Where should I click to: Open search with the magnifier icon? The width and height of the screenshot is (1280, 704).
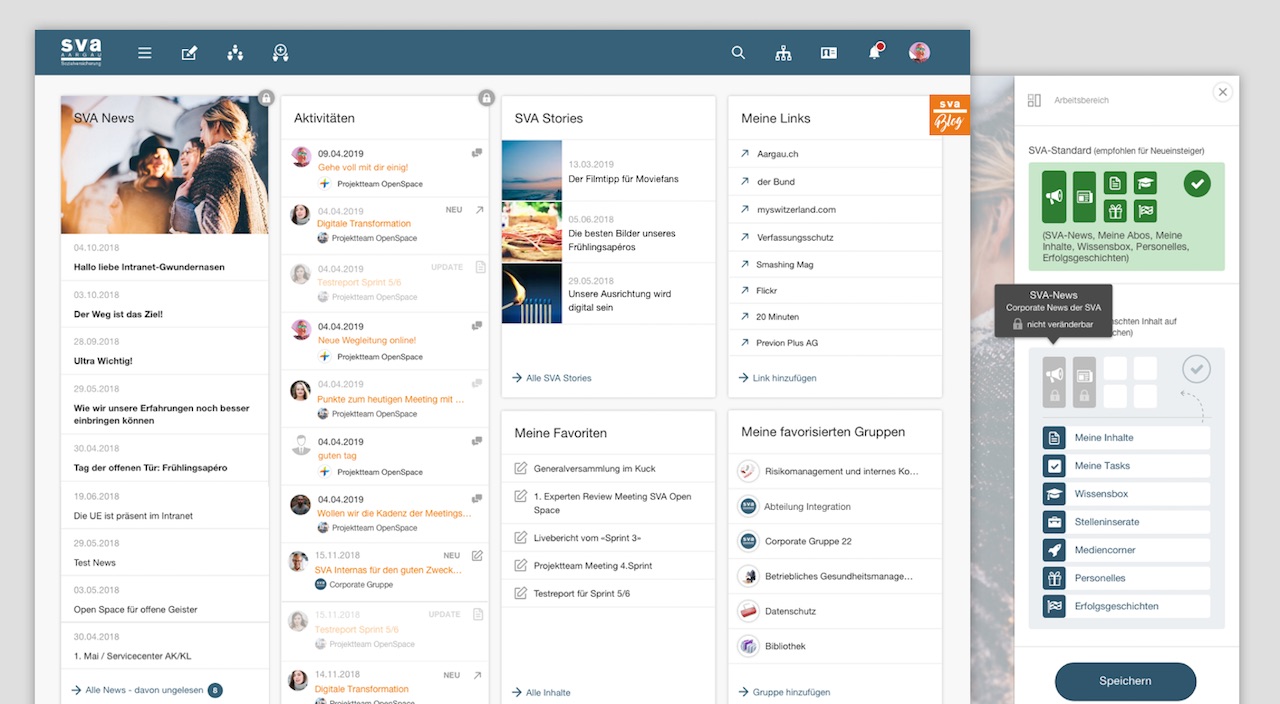[738, 53]
